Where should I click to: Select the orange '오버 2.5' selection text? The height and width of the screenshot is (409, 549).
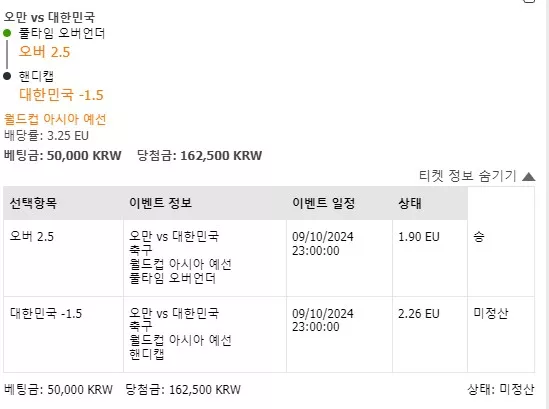coord(44,52)
